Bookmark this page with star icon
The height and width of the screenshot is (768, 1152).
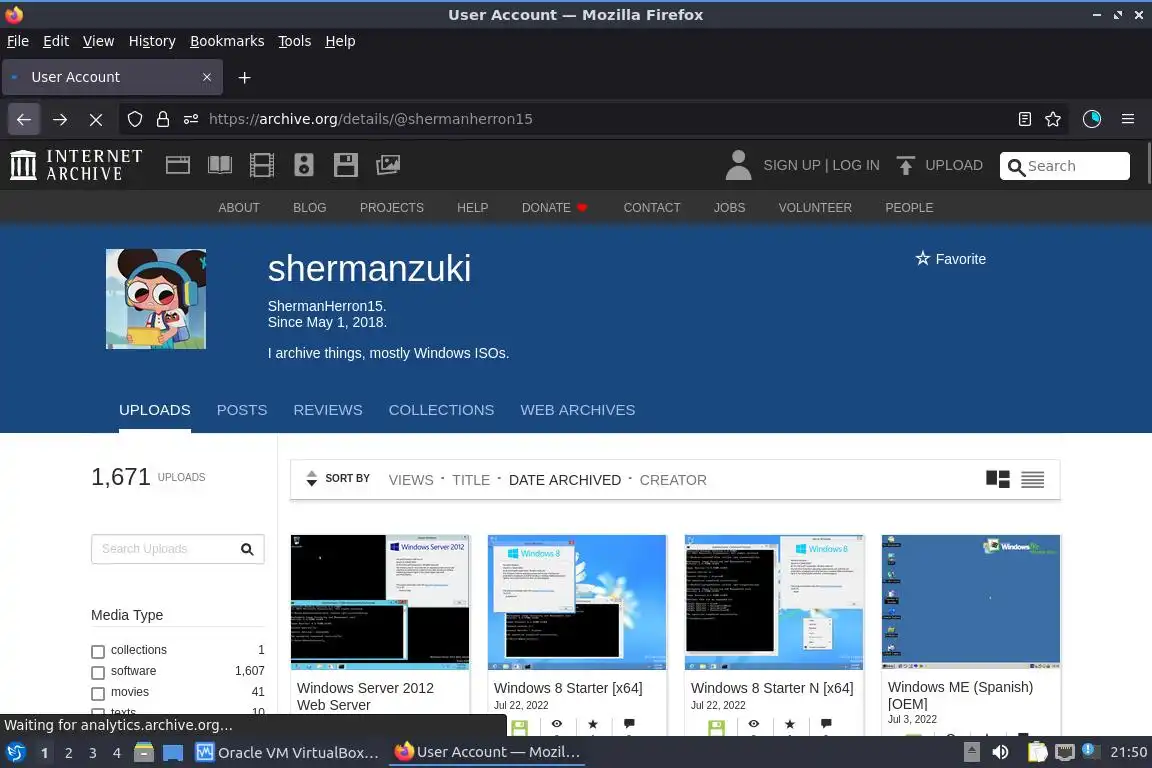point(1053,119)
